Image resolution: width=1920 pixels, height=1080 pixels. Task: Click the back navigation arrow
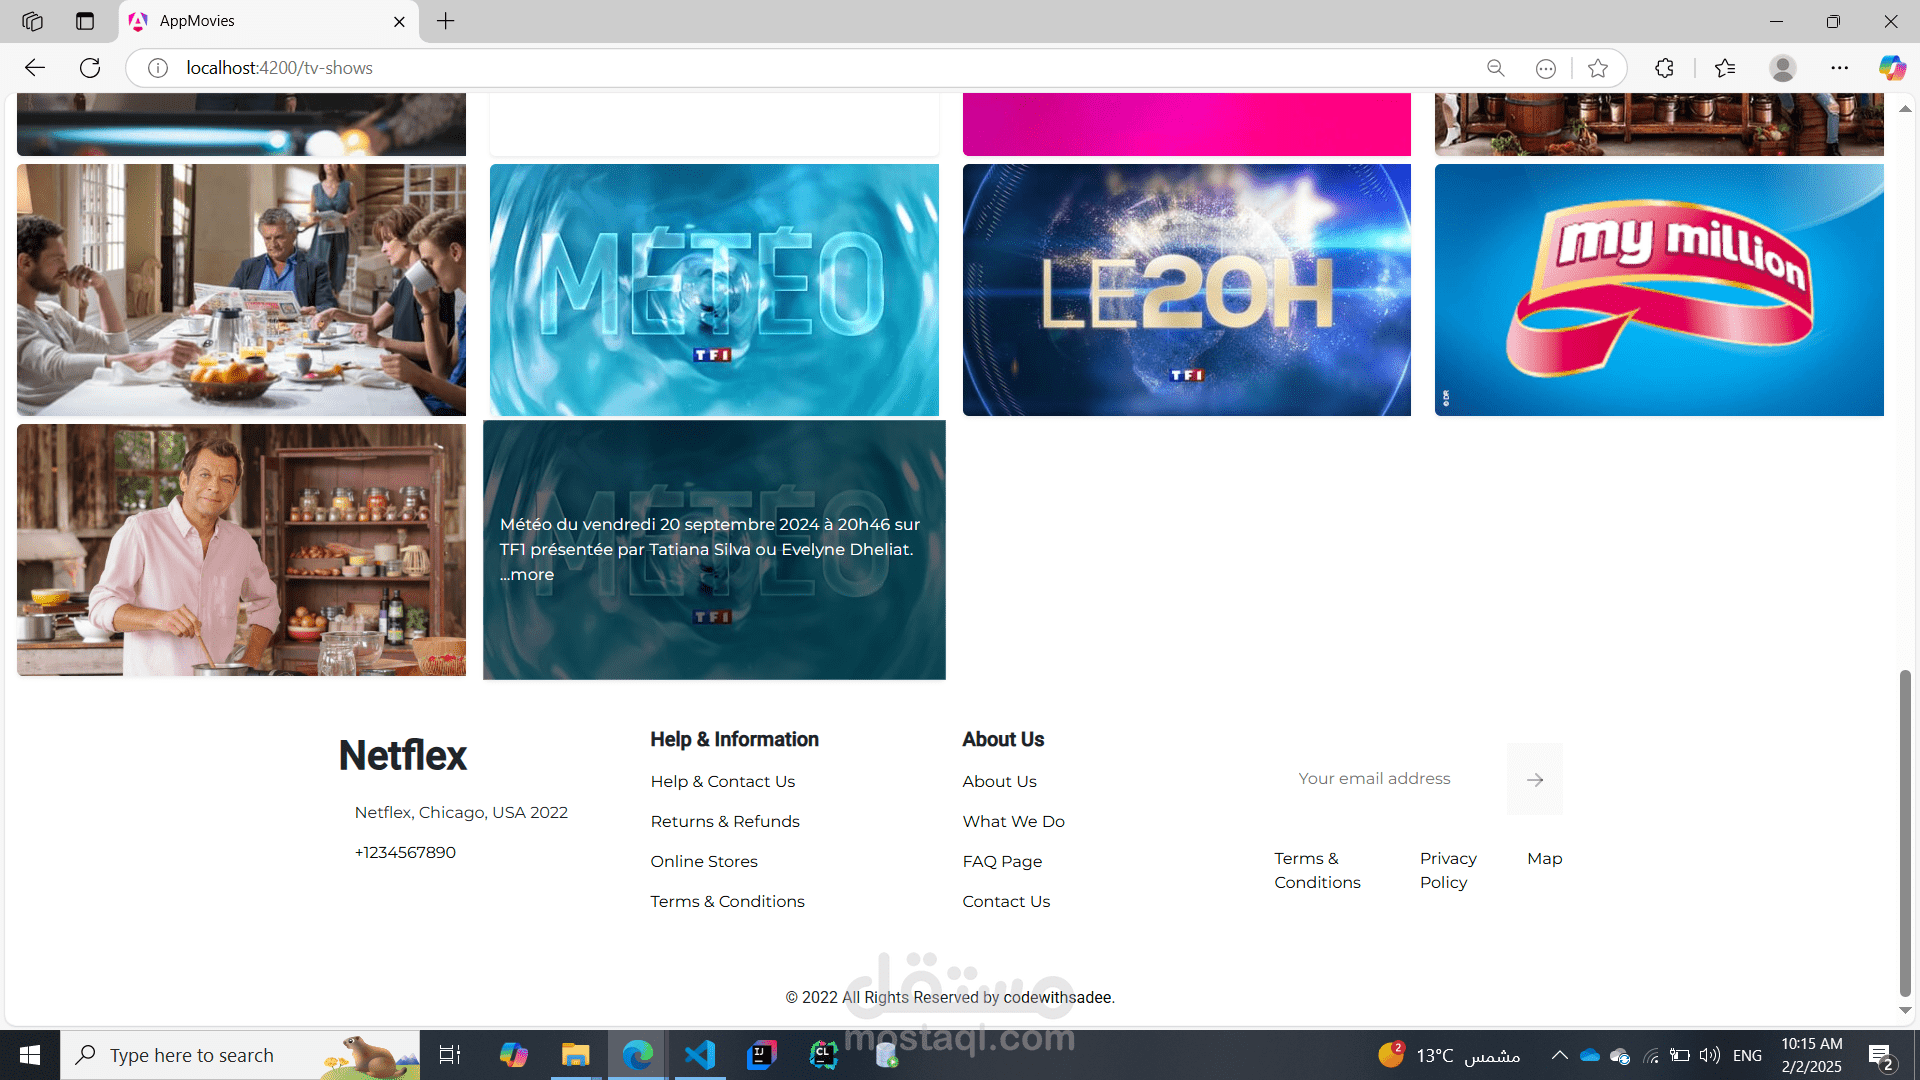[35, 68]
